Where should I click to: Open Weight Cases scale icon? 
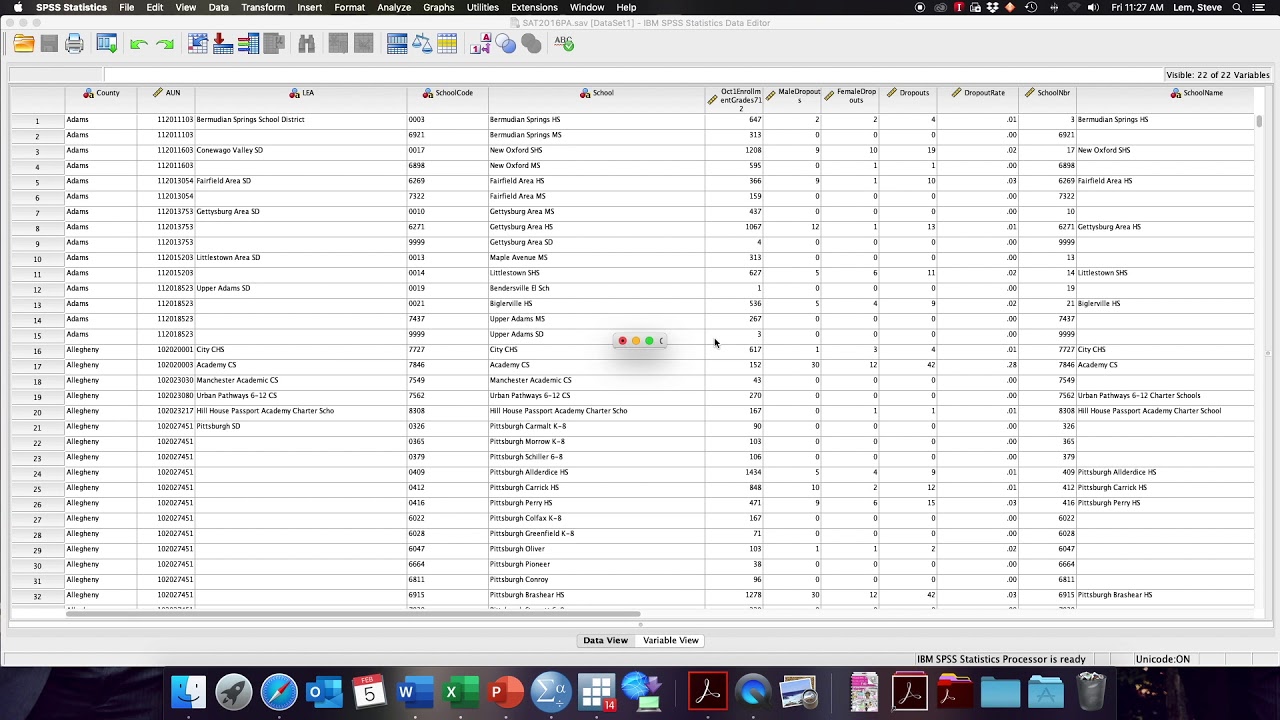[422, 43]
